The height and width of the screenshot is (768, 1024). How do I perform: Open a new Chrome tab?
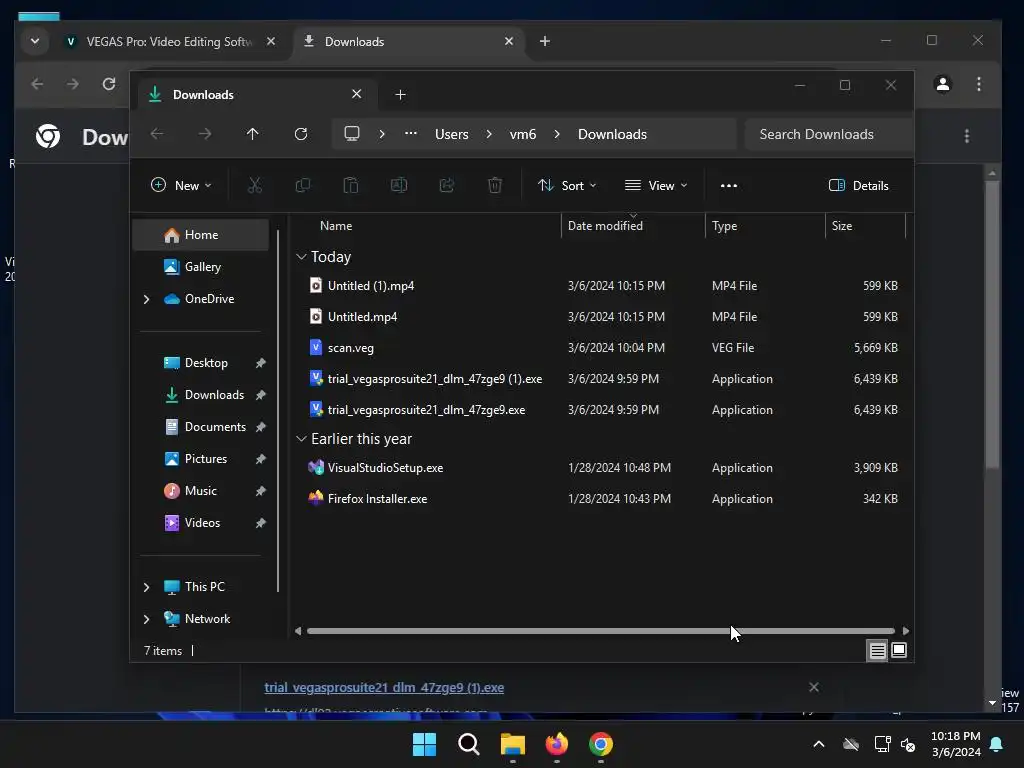[x=545, y=41]
